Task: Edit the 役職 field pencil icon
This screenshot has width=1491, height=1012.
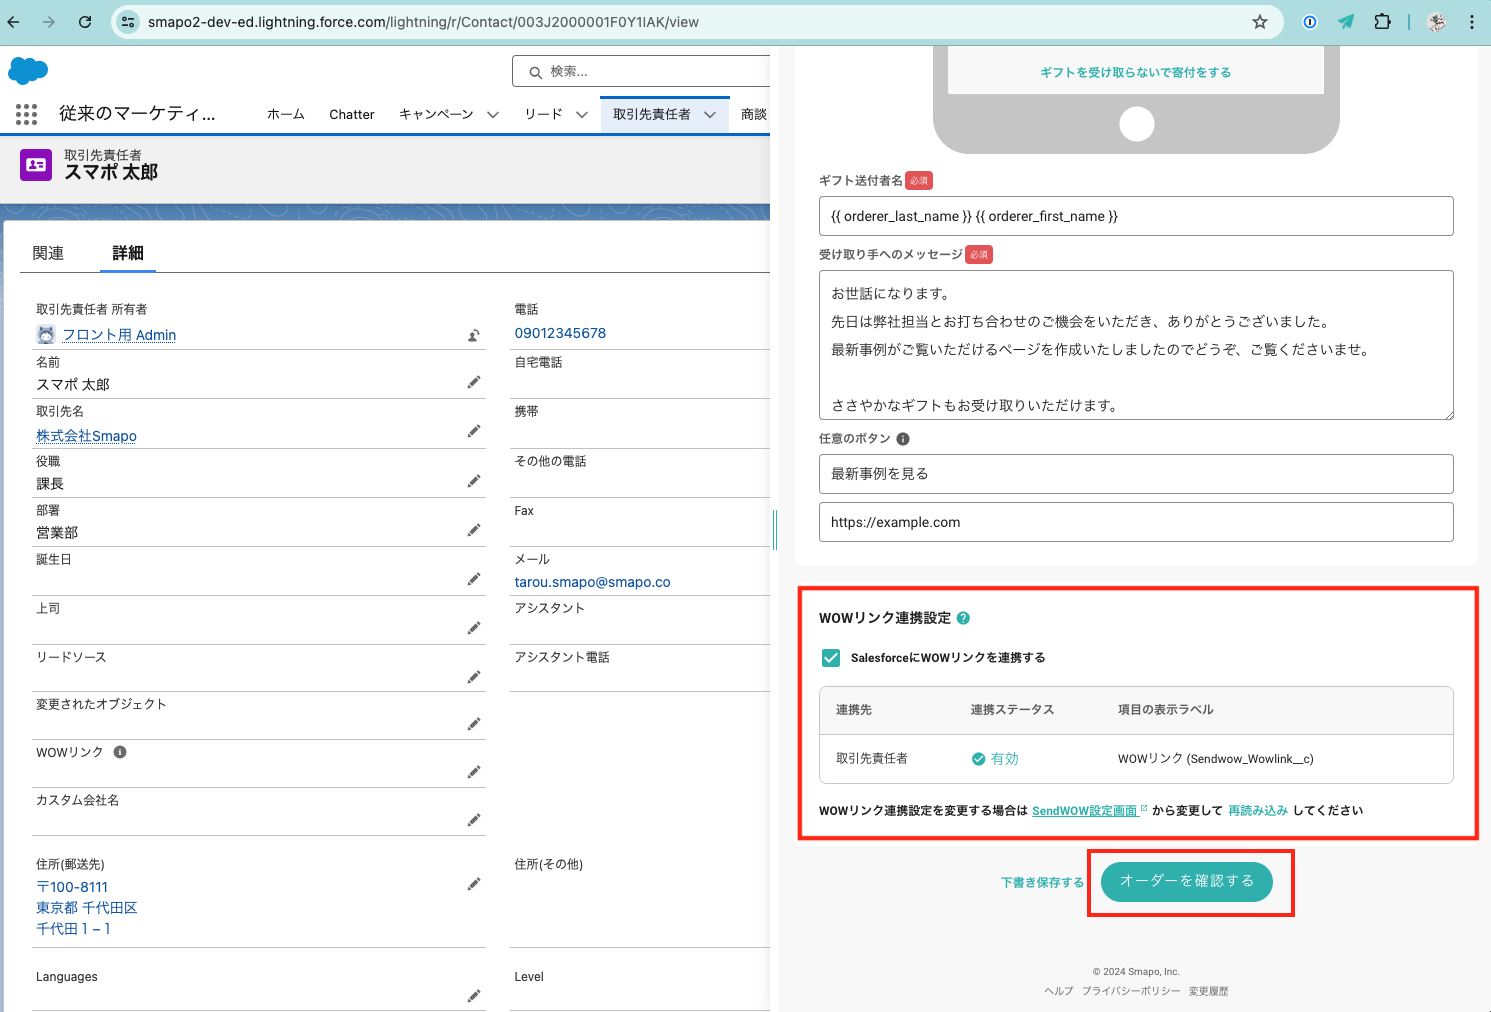Action: pos(474,481)
